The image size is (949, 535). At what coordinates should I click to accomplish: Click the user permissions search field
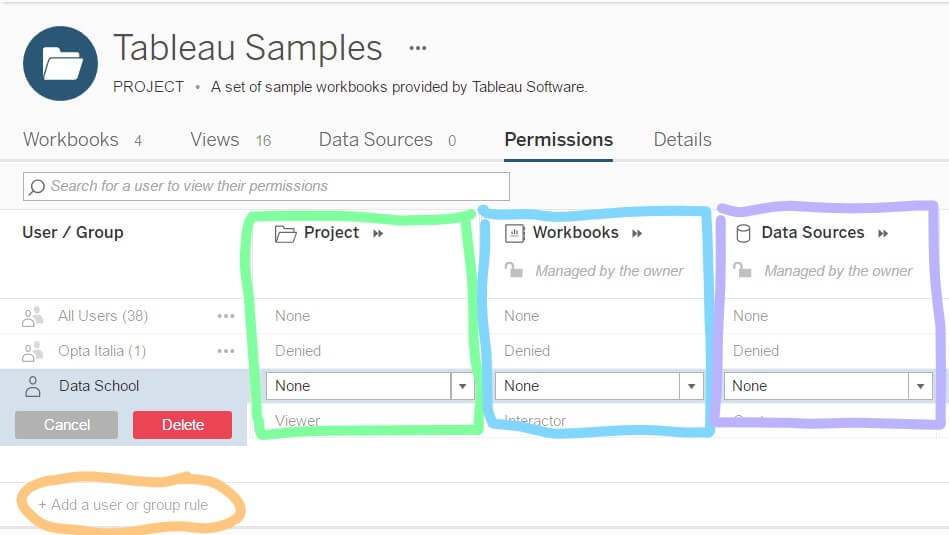[x=266, y=186]
